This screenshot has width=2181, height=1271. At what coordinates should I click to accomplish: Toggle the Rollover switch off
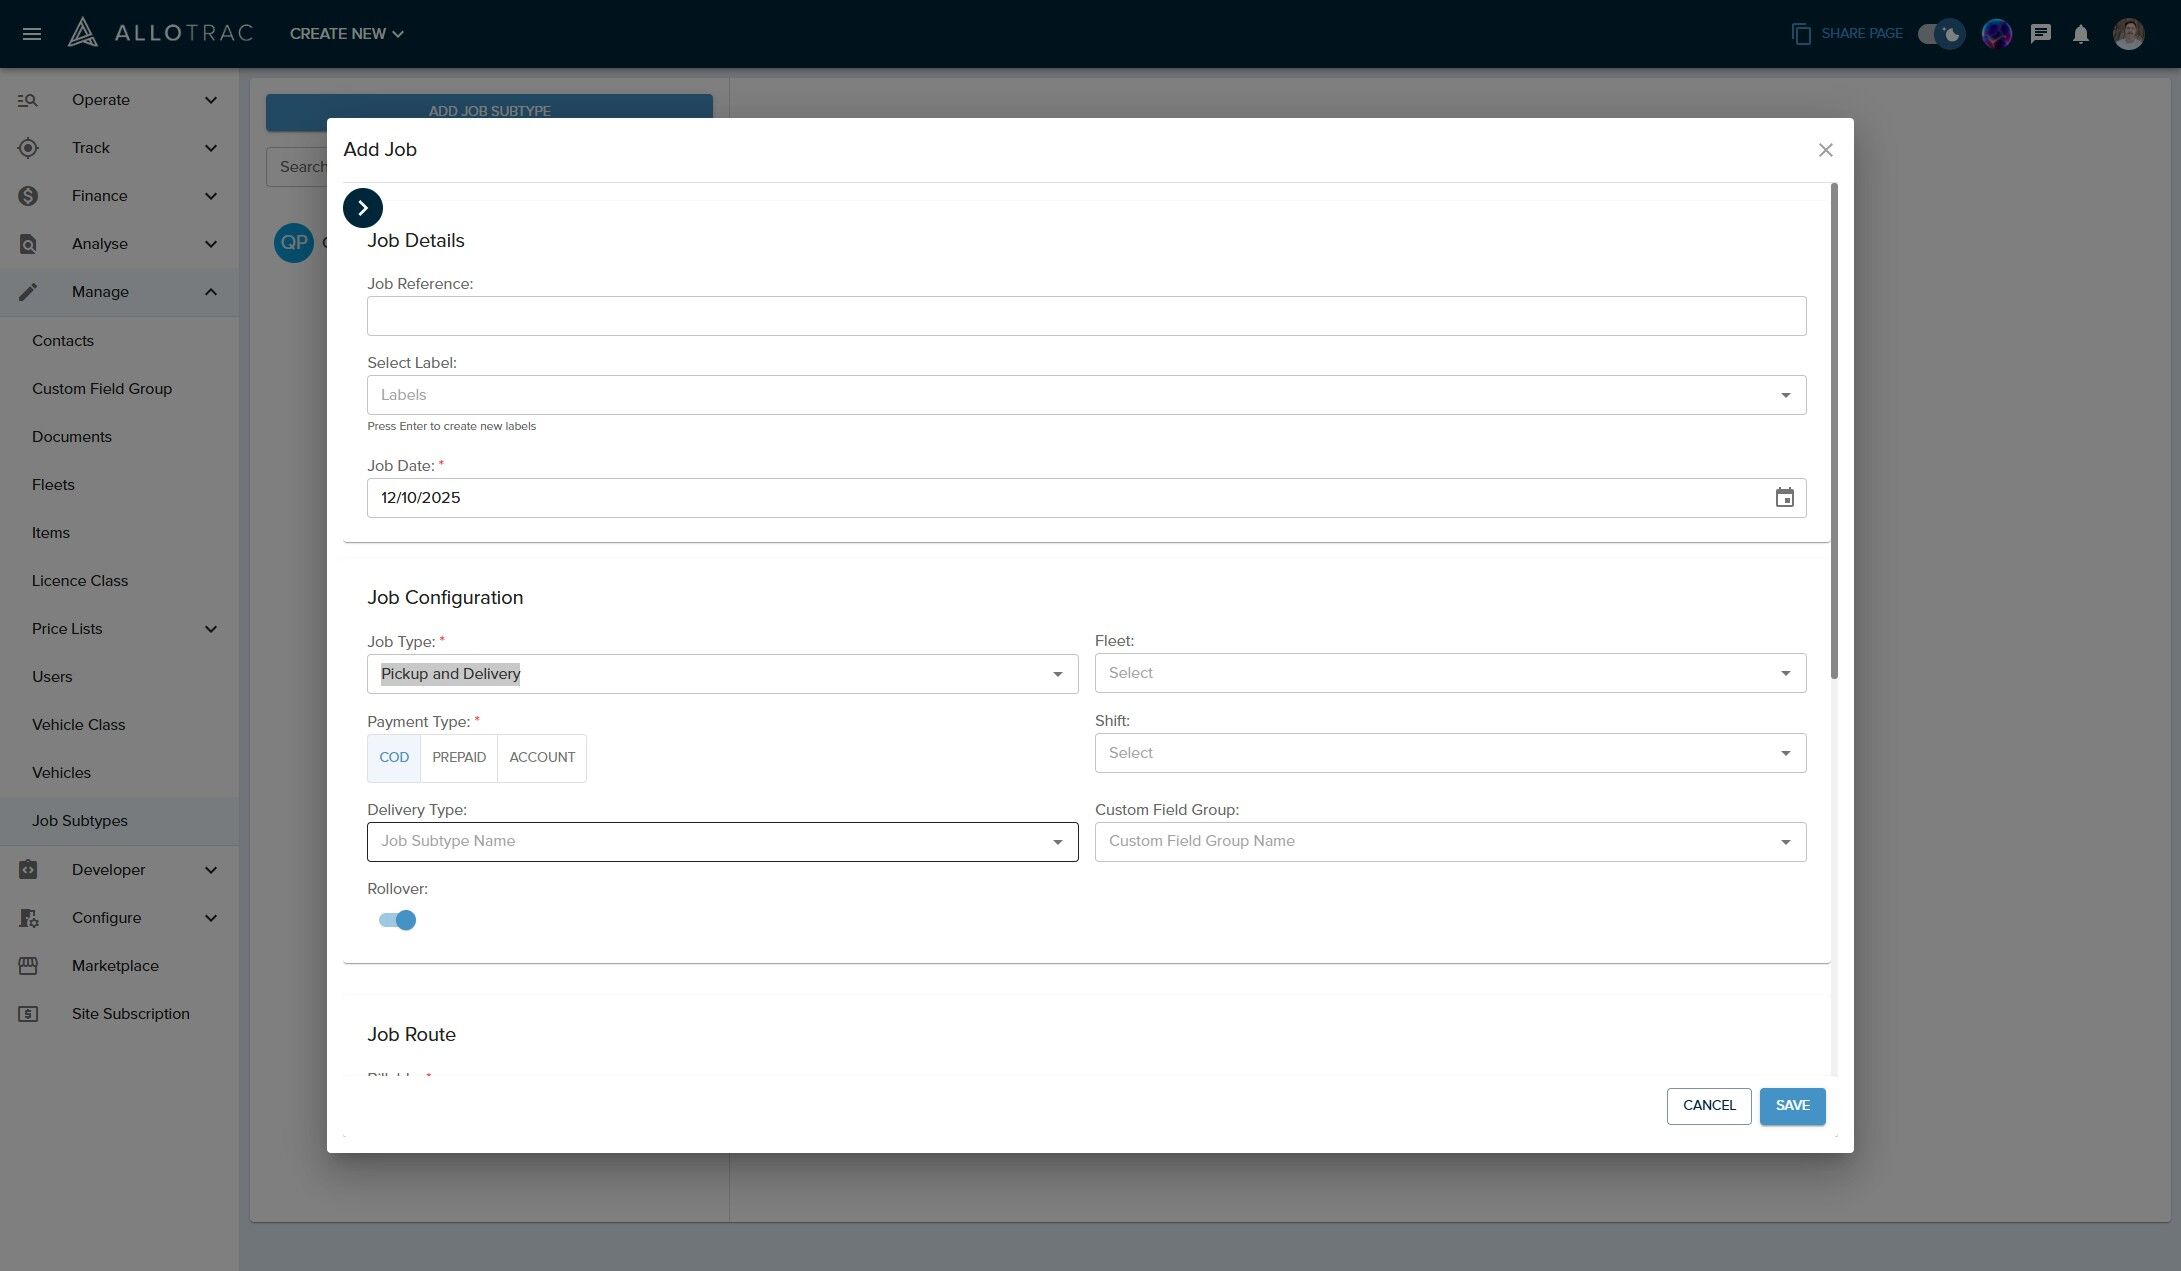coord(397,920)
